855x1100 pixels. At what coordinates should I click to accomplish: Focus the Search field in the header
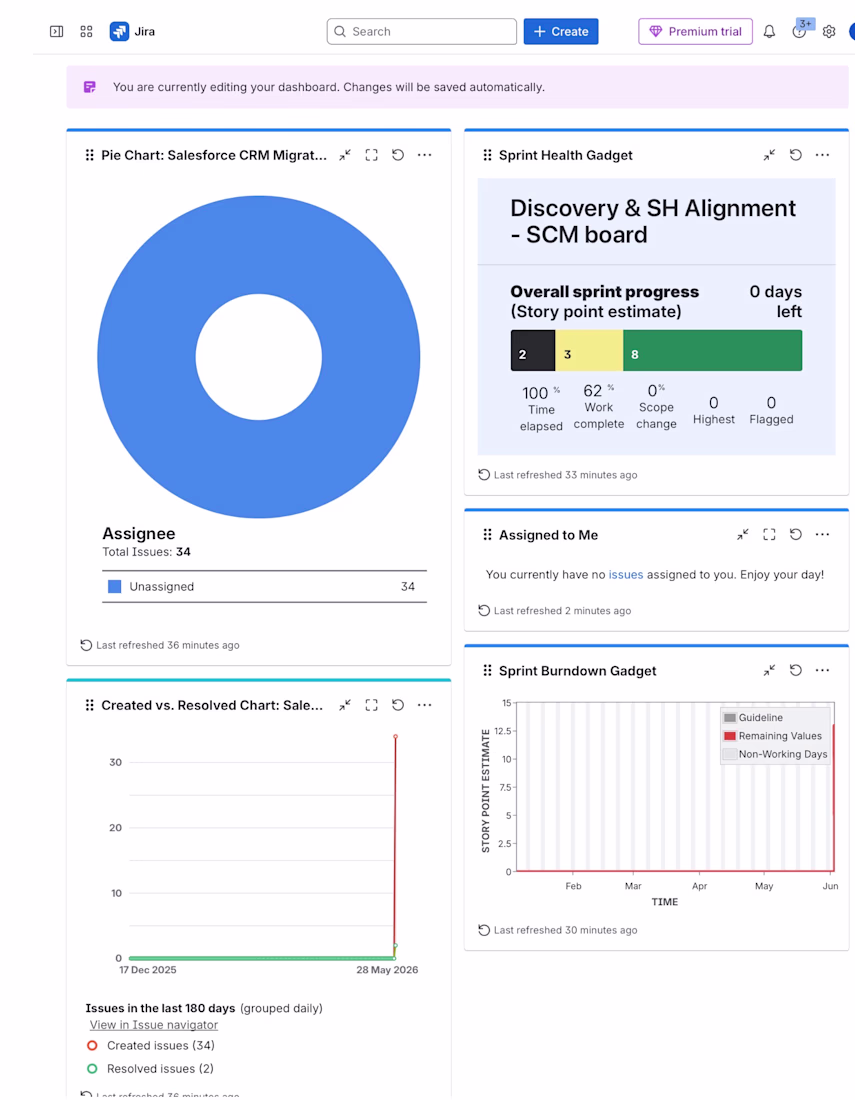pos(422,32)
